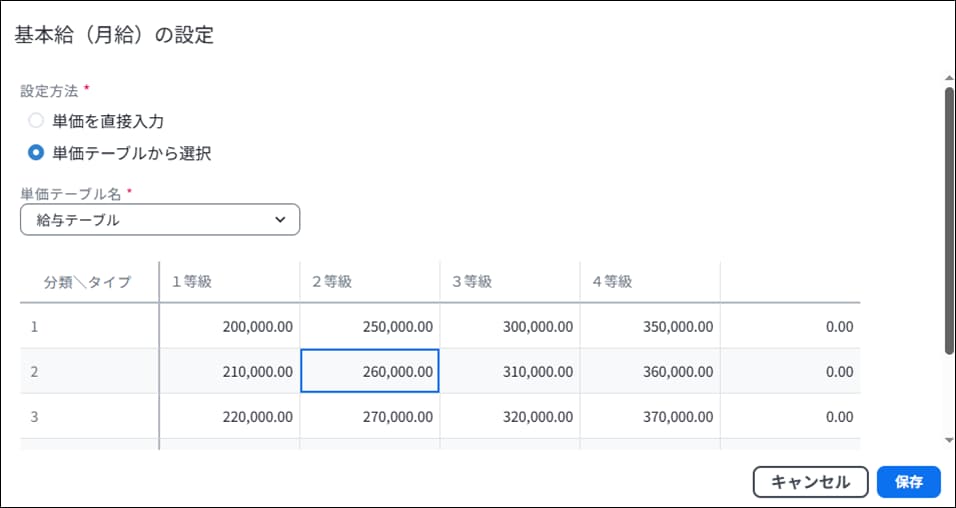The image size is (956, 508).
Task: Click the scrollbar up arrow
Action: [x=949, y=78]
